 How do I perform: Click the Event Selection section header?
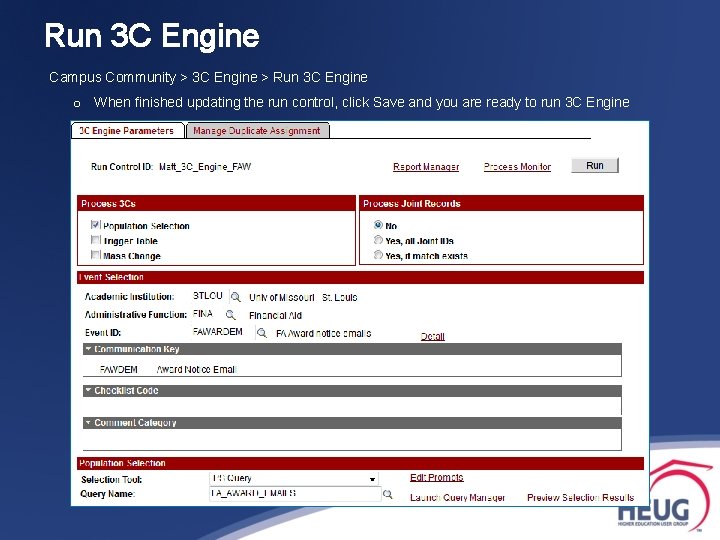pos(360,277)
